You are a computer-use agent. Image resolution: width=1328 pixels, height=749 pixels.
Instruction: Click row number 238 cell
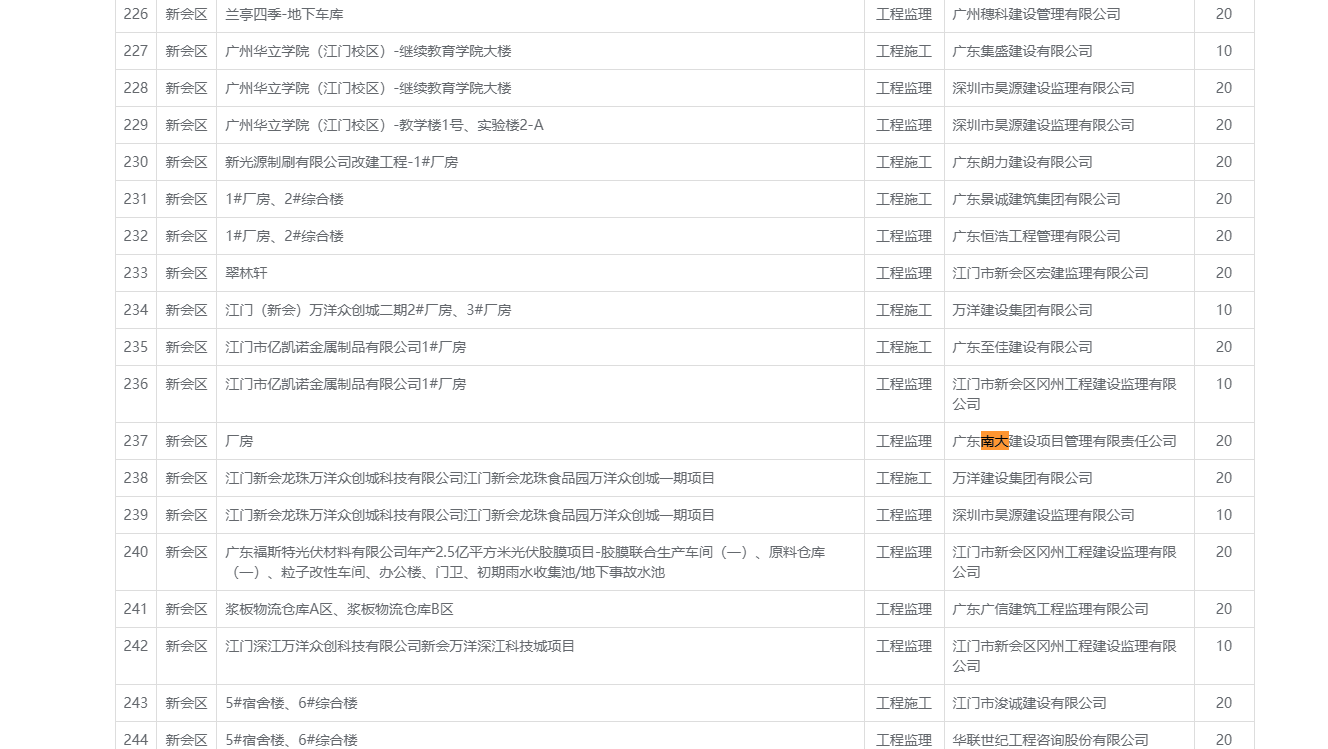tap(136, 478)
